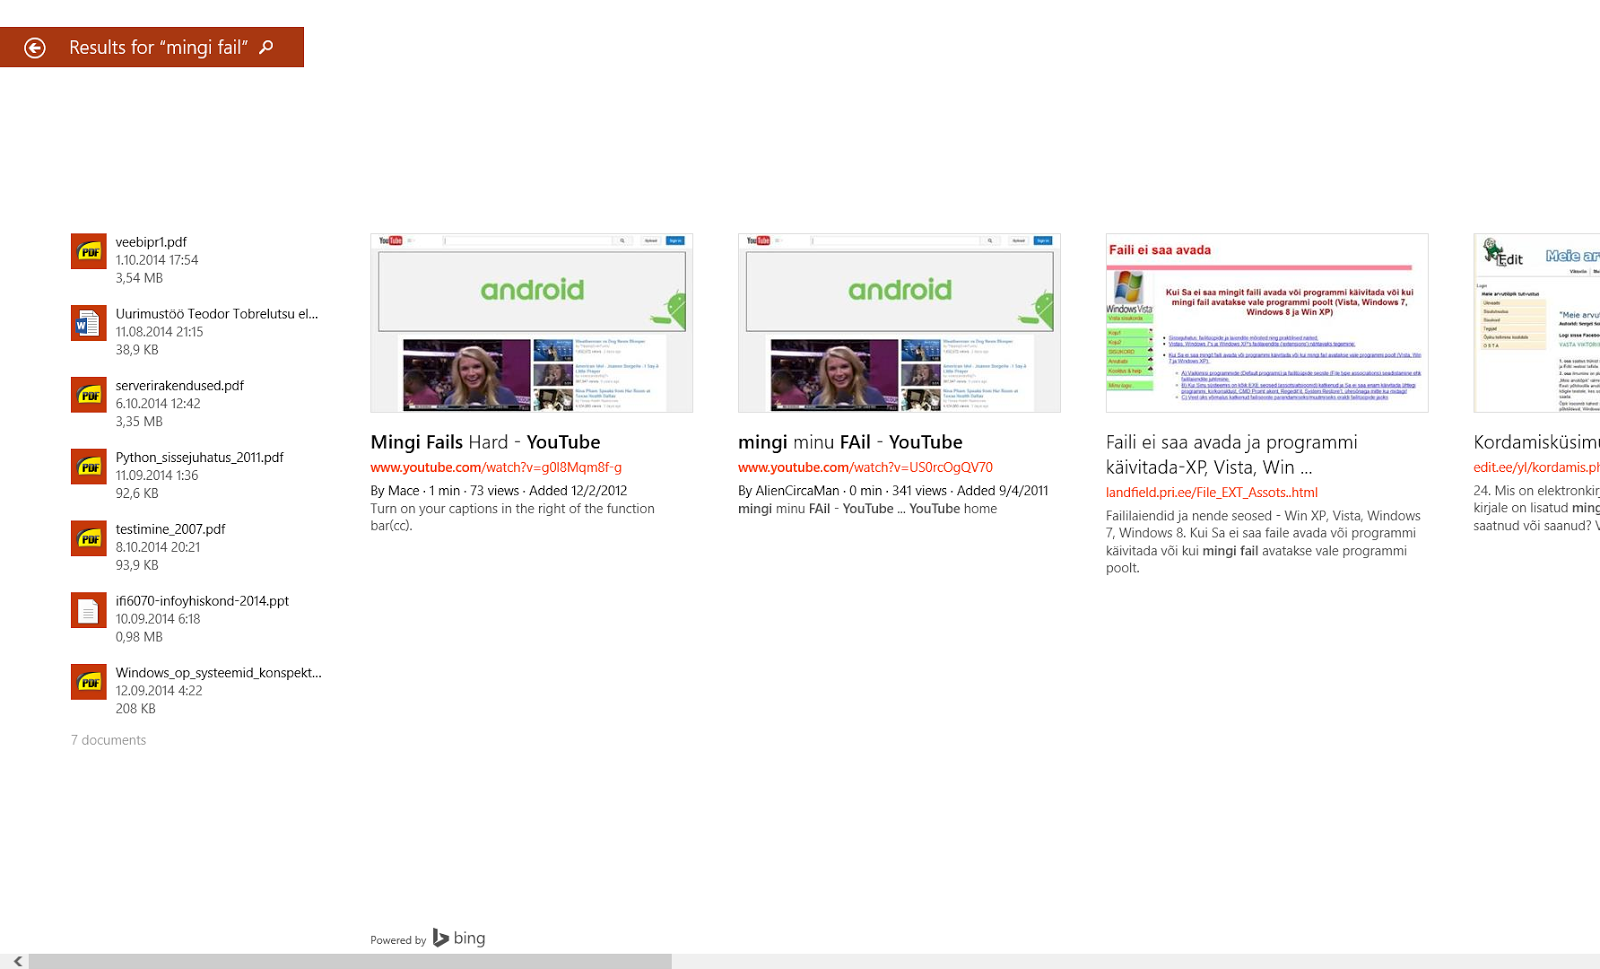Open Windows_op_systeemid_konspekt file name
The image size is (1600, 969).
click(219, 673)
